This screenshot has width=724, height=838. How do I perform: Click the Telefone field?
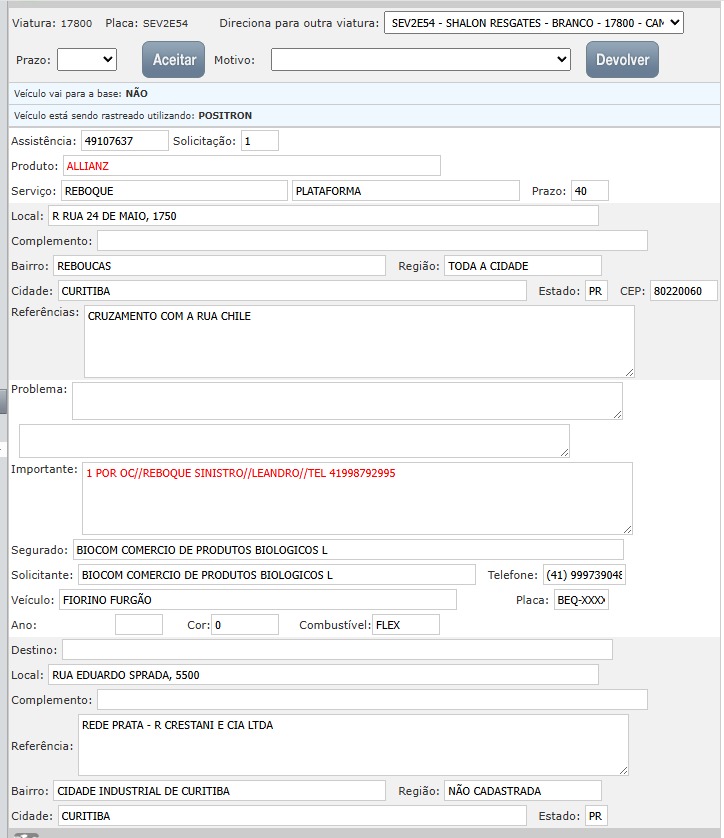[x=584, y=575]
